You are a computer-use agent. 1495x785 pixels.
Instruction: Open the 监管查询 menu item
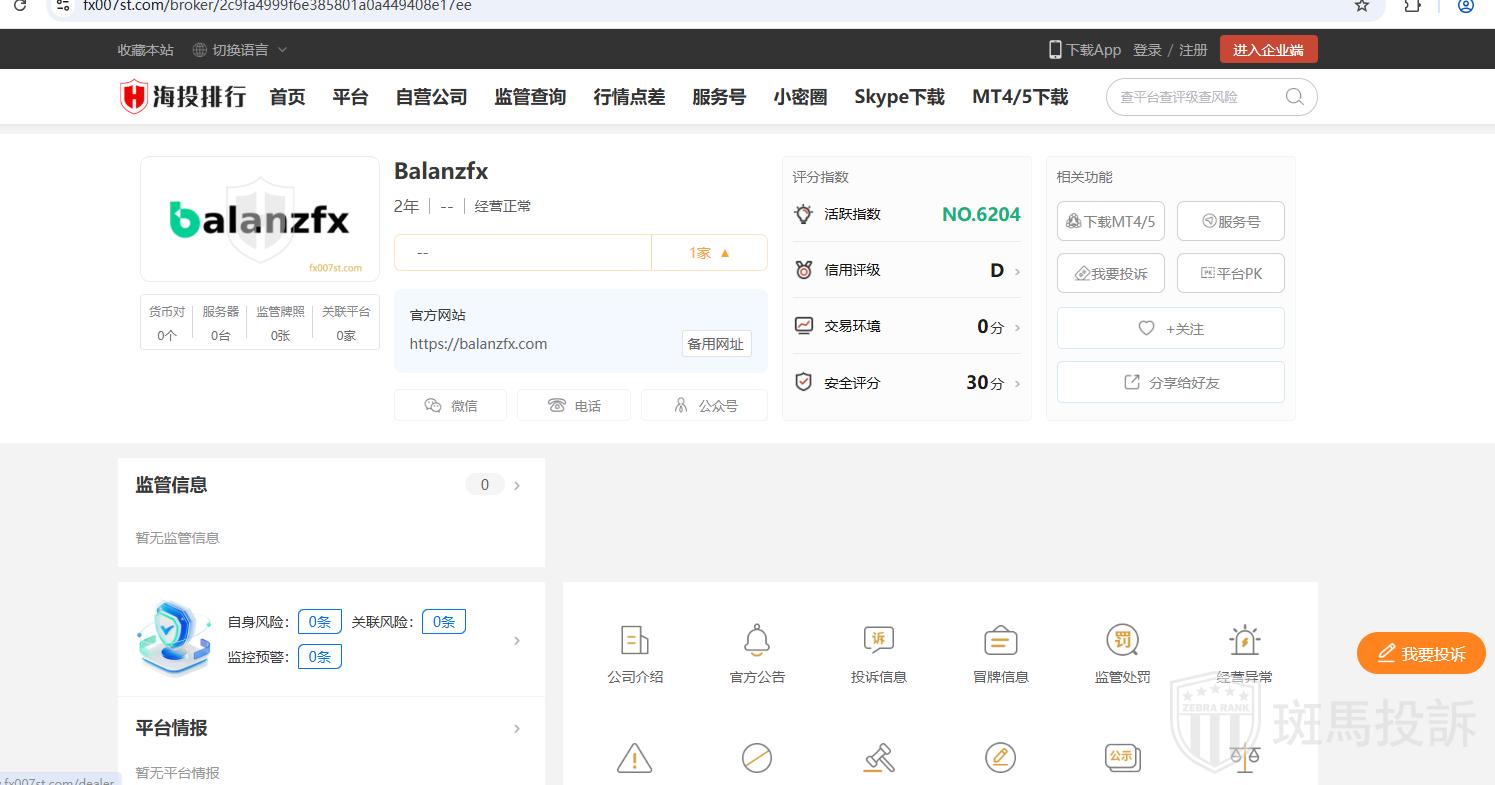point(530,97)
